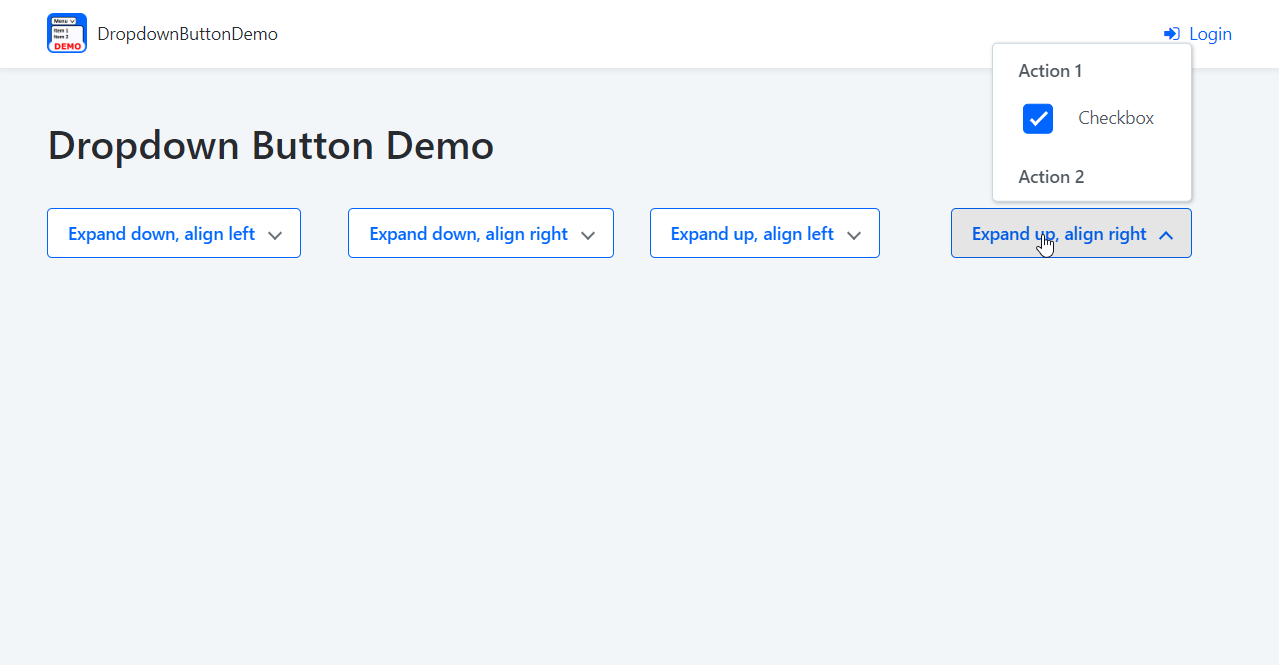Open the 'Expand down, align left' dropdown
1279x665 pixels.
pyautogui.click(x=173, y=233)
